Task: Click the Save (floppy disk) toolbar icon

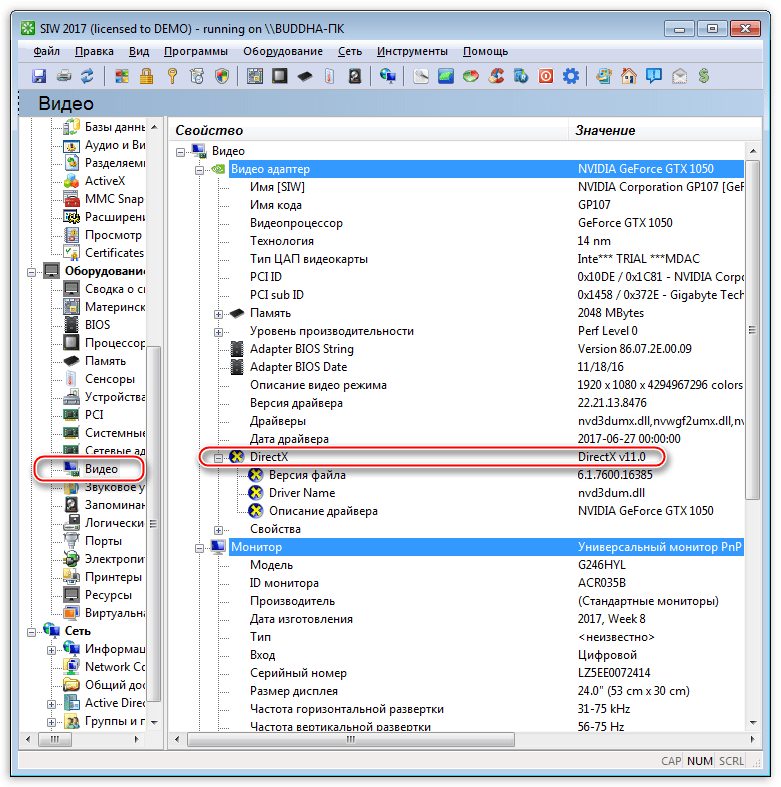Action: point(39,76)
